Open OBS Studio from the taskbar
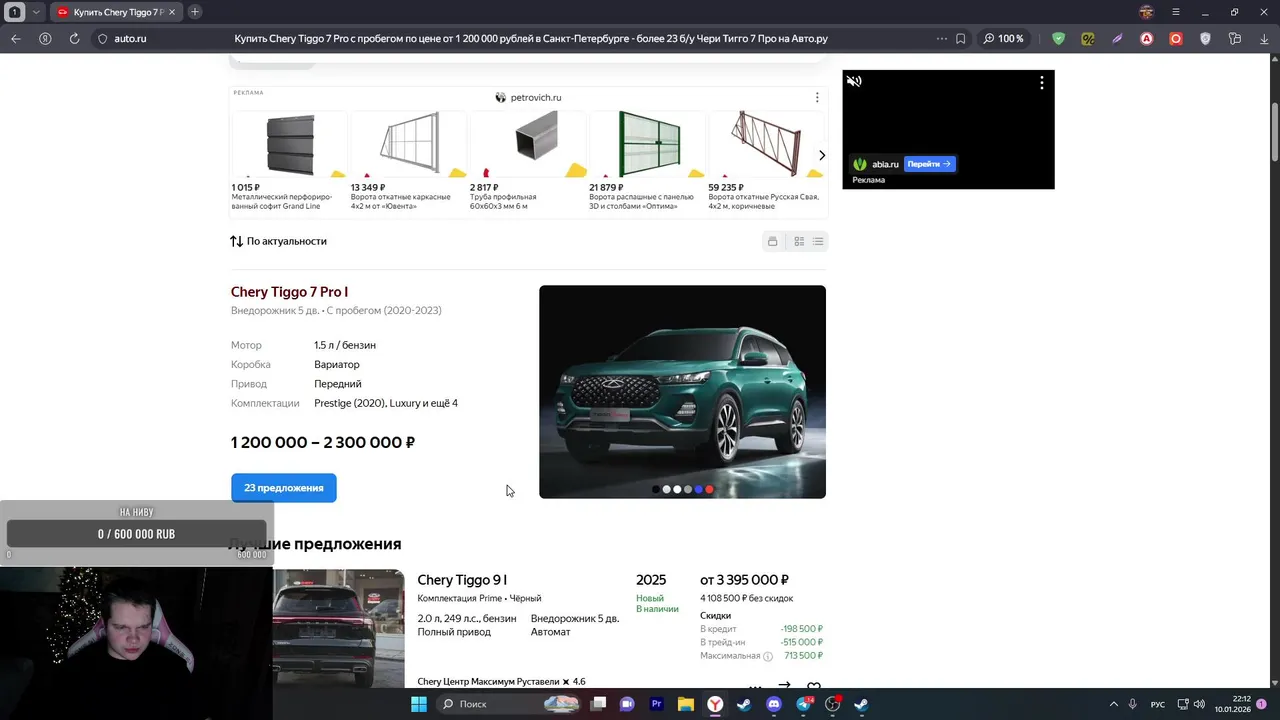 click(x=832, y=704)
